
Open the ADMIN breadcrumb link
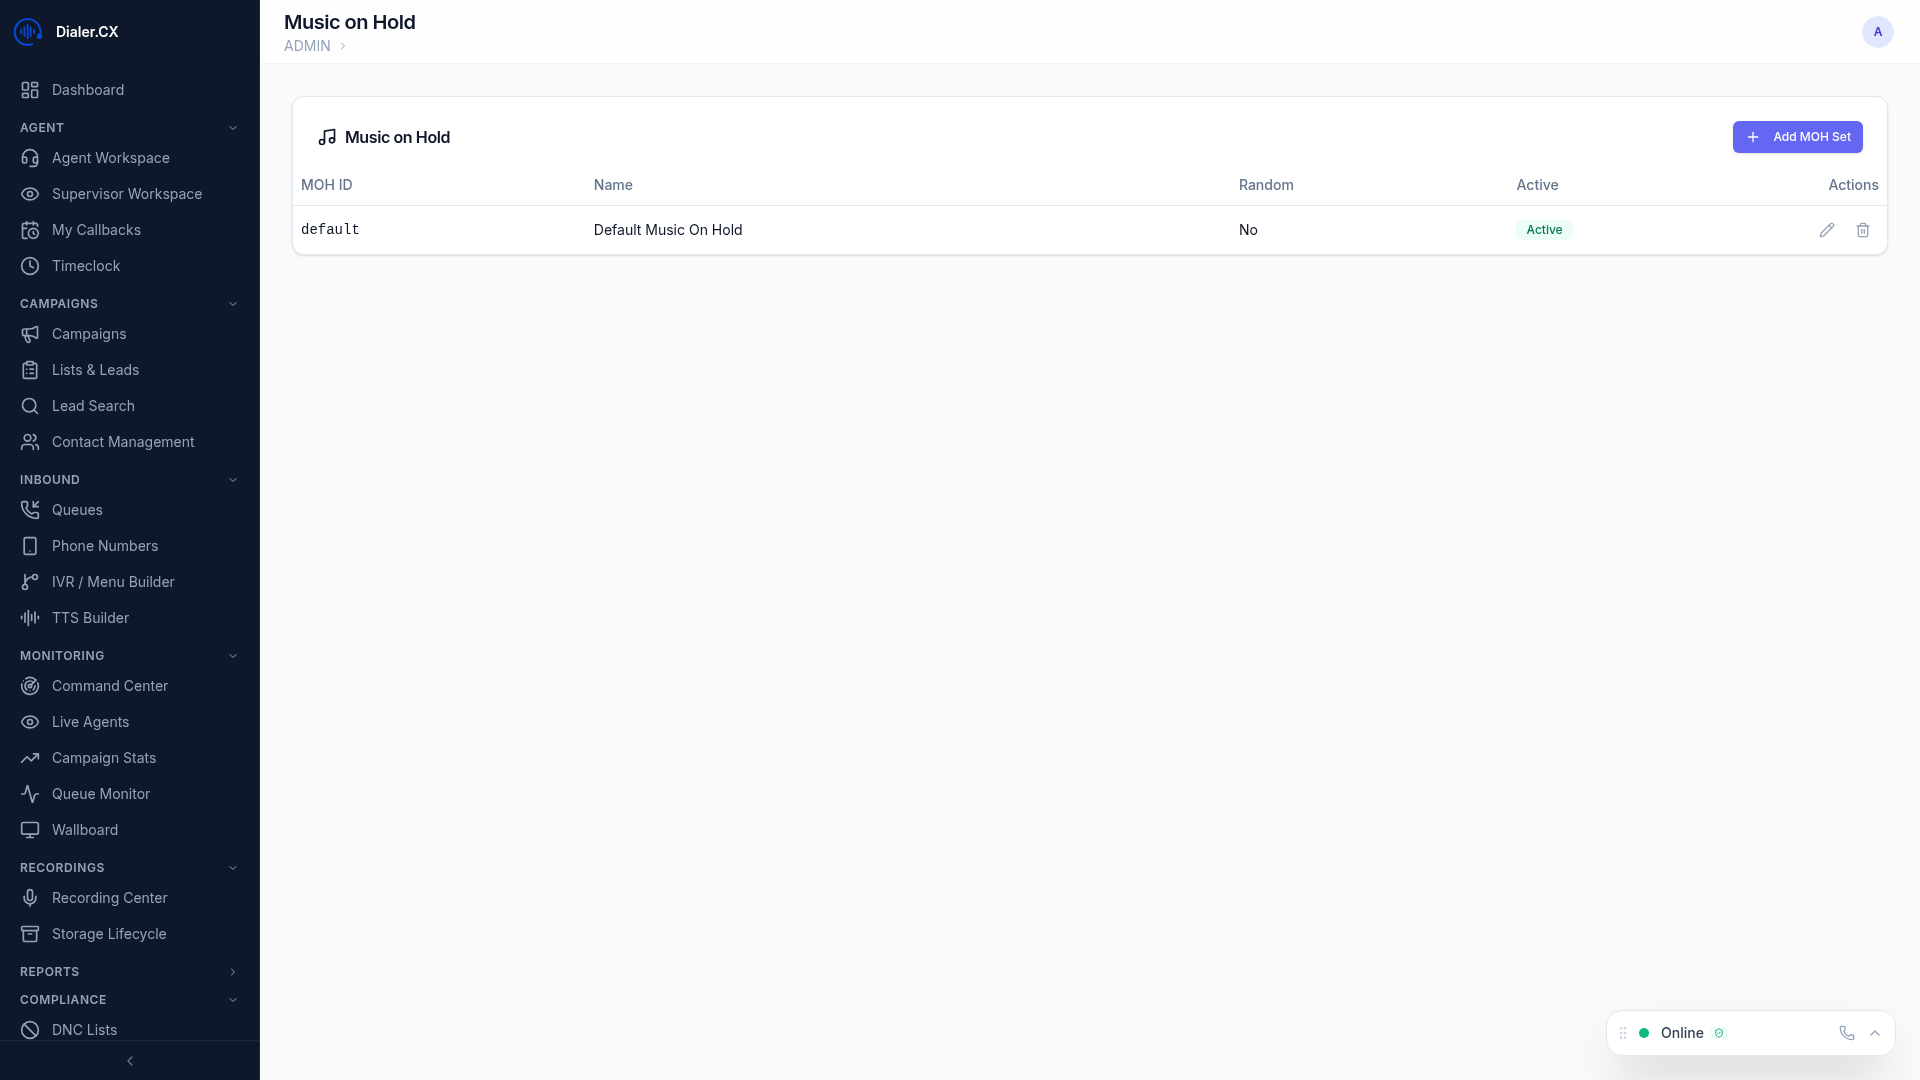(306, 46)
